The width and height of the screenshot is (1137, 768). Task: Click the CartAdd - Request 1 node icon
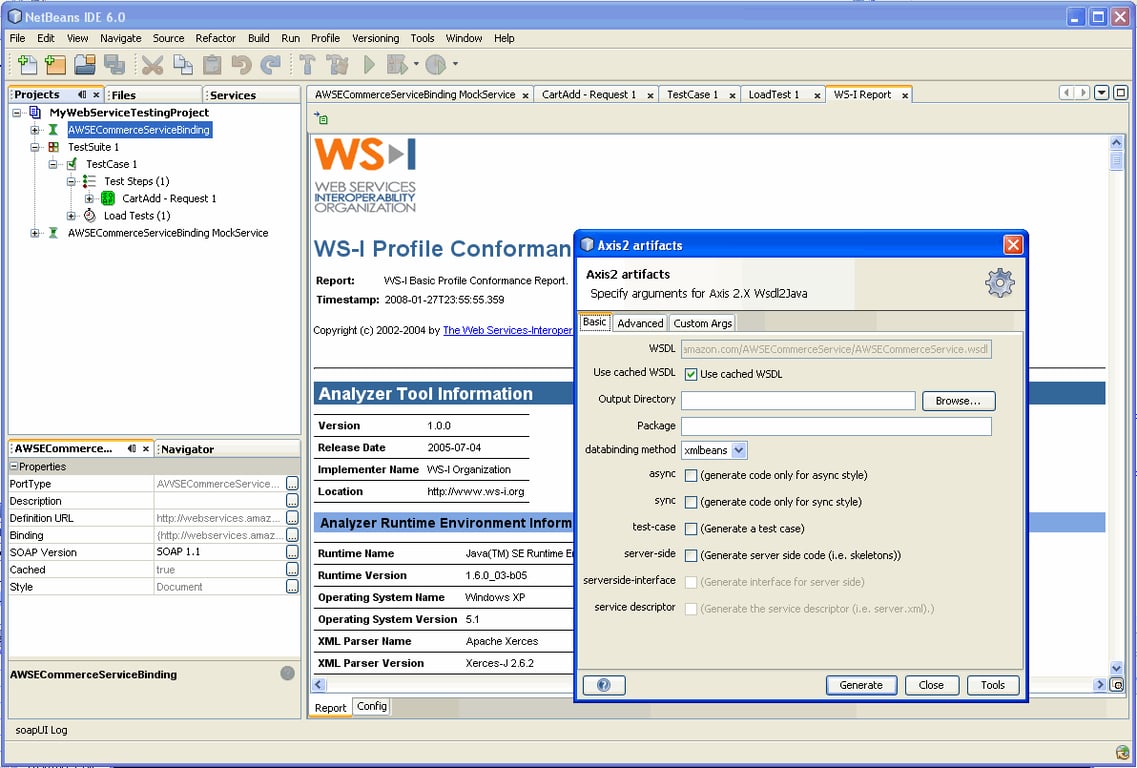pos(107,198)
